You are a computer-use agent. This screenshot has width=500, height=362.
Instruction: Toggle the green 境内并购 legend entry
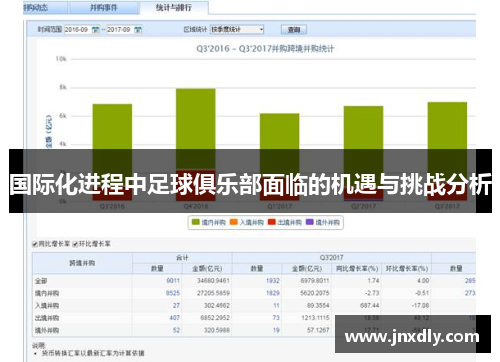[209, 222]
